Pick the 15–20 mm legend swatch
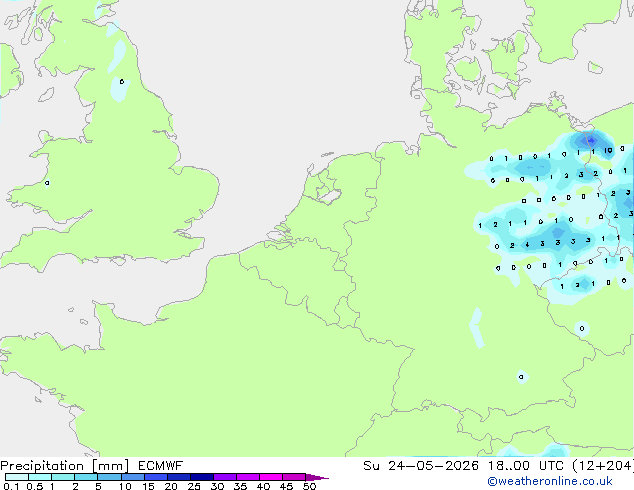 pyautogui.click(x=155, y=477)
